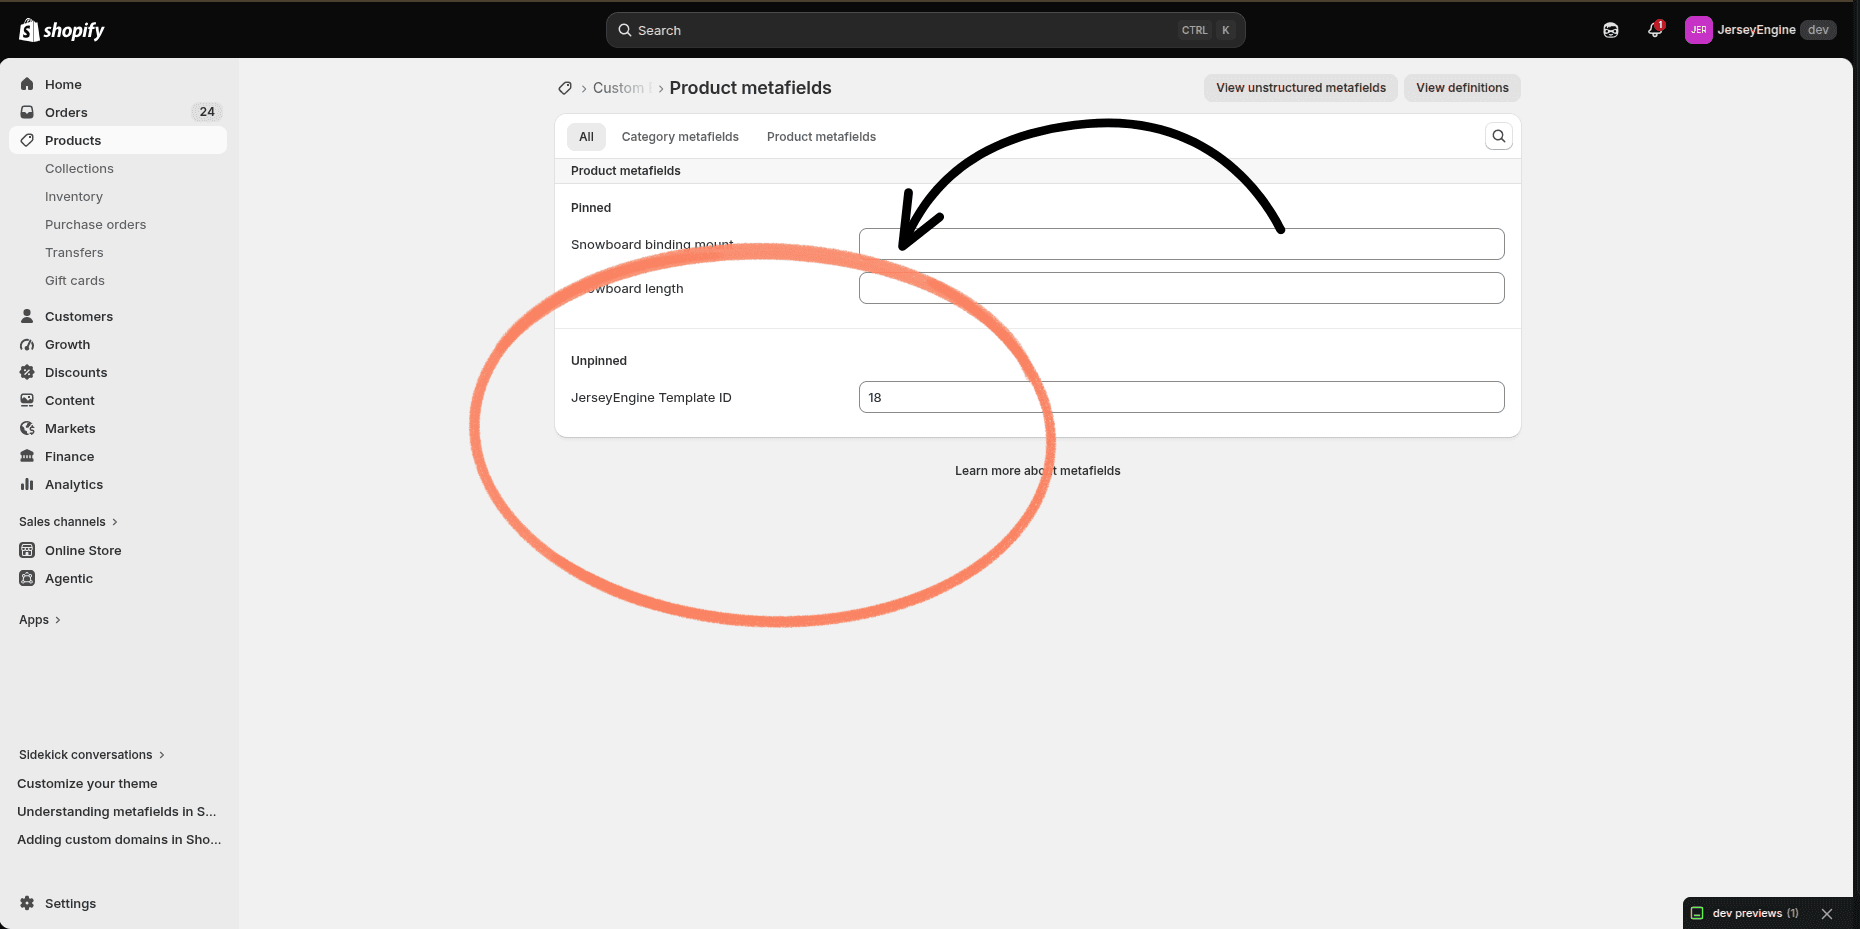
Task: Open Adding custom domains conversation
Action: pyautogui.click(x=119, y=840)
